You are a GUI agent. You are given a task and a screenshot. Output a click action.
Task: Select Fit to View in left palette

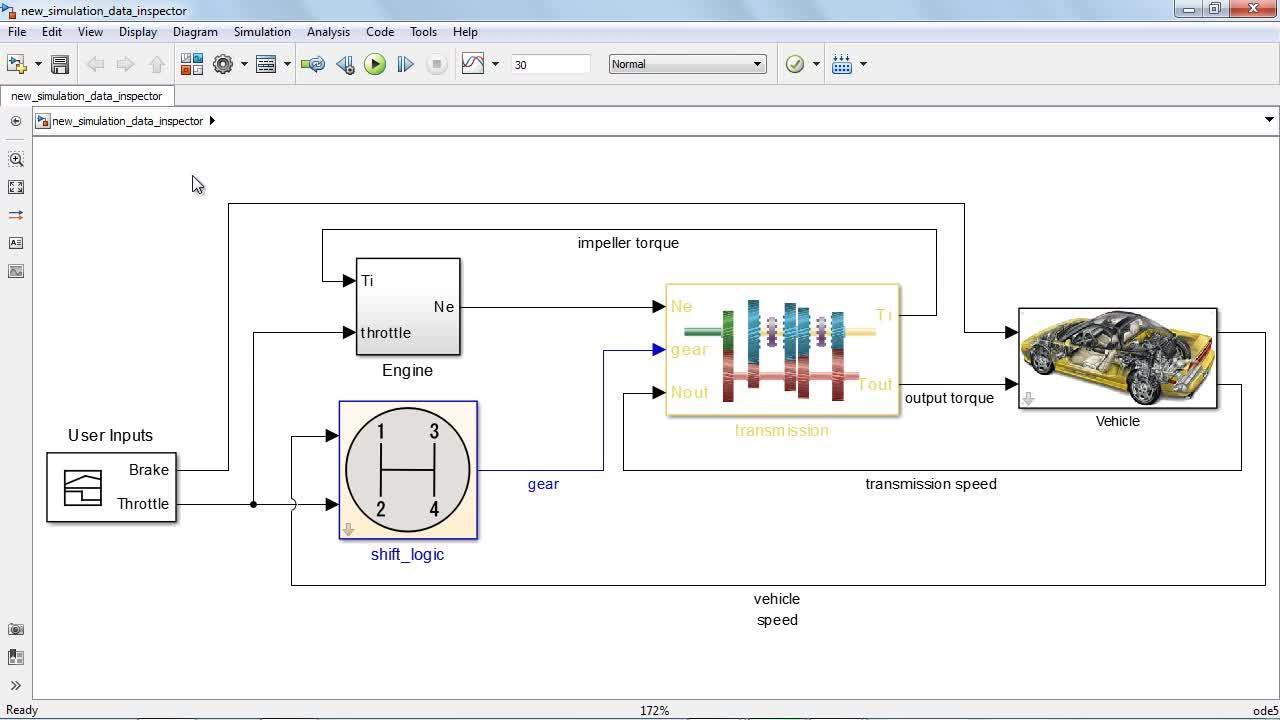tap(16, 187)
